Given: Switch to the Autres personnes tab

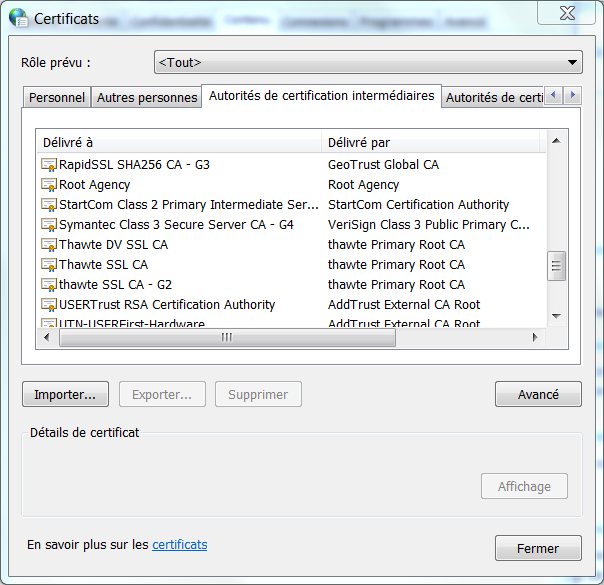Looking at the screenshot, I should [147, 97].
